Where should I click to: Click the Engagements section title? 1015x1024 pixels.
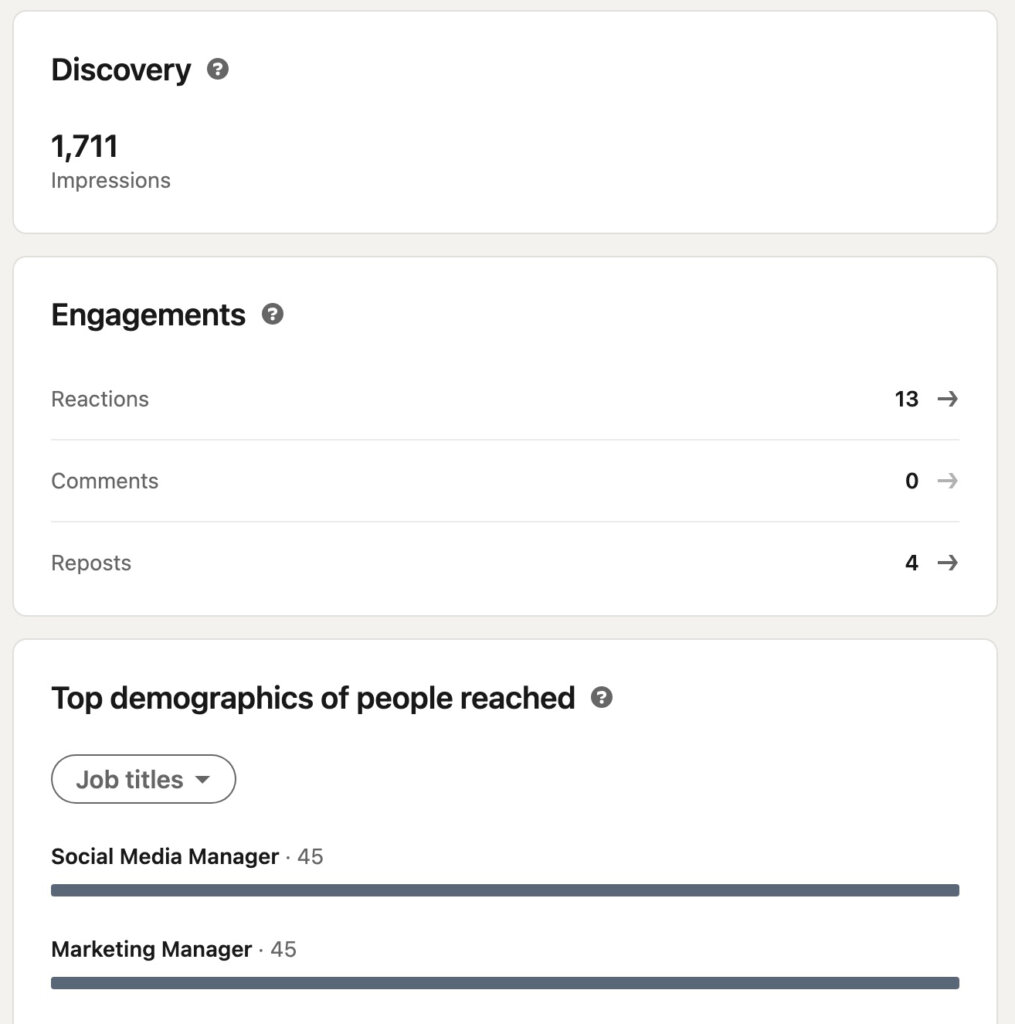pyautogui.click(x=148, y=314)
